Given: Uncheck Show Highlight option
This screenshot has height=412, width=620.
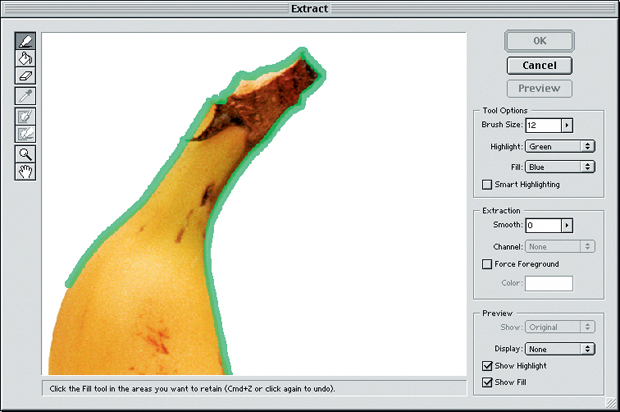Looking at the screenshot, I should click(x=487, y=366).
